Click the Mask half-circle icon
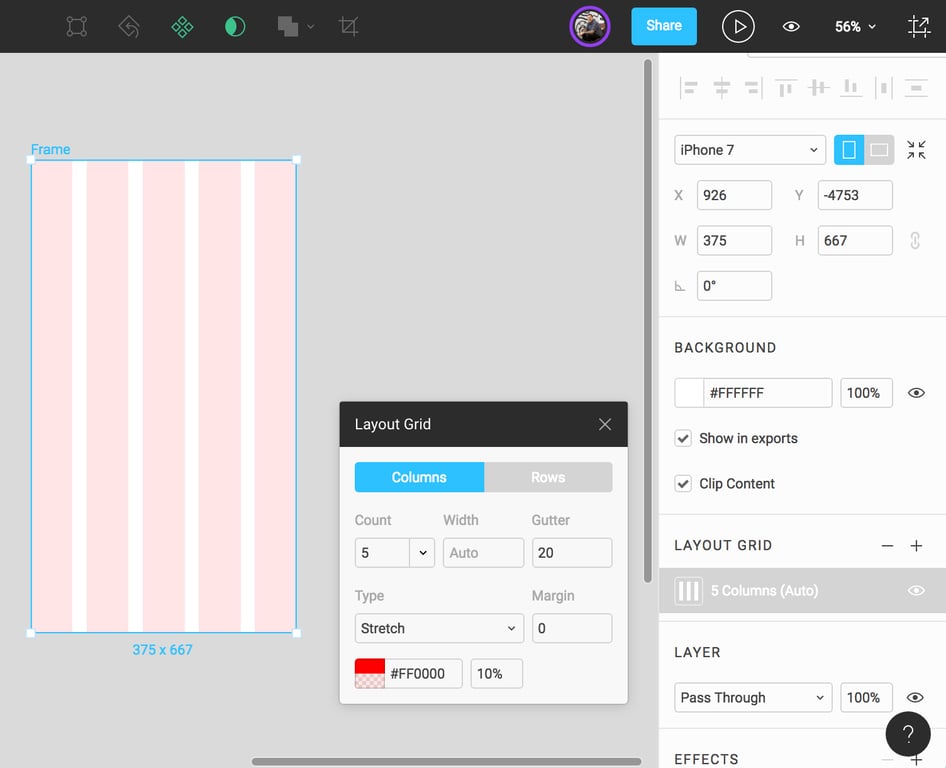 click(235, 27)
